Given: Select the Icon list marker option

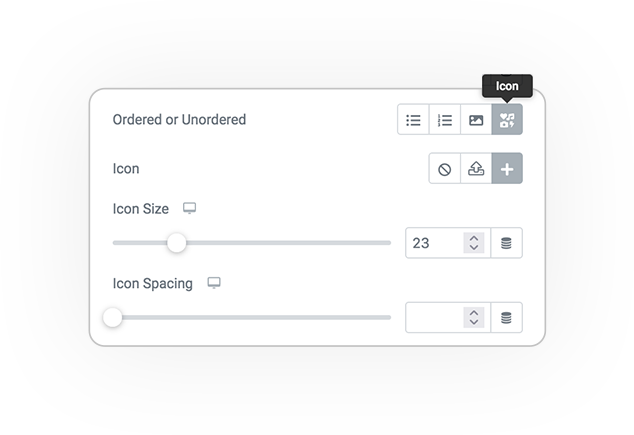Looking at the screenshot, I should click(x=507, y=120).
